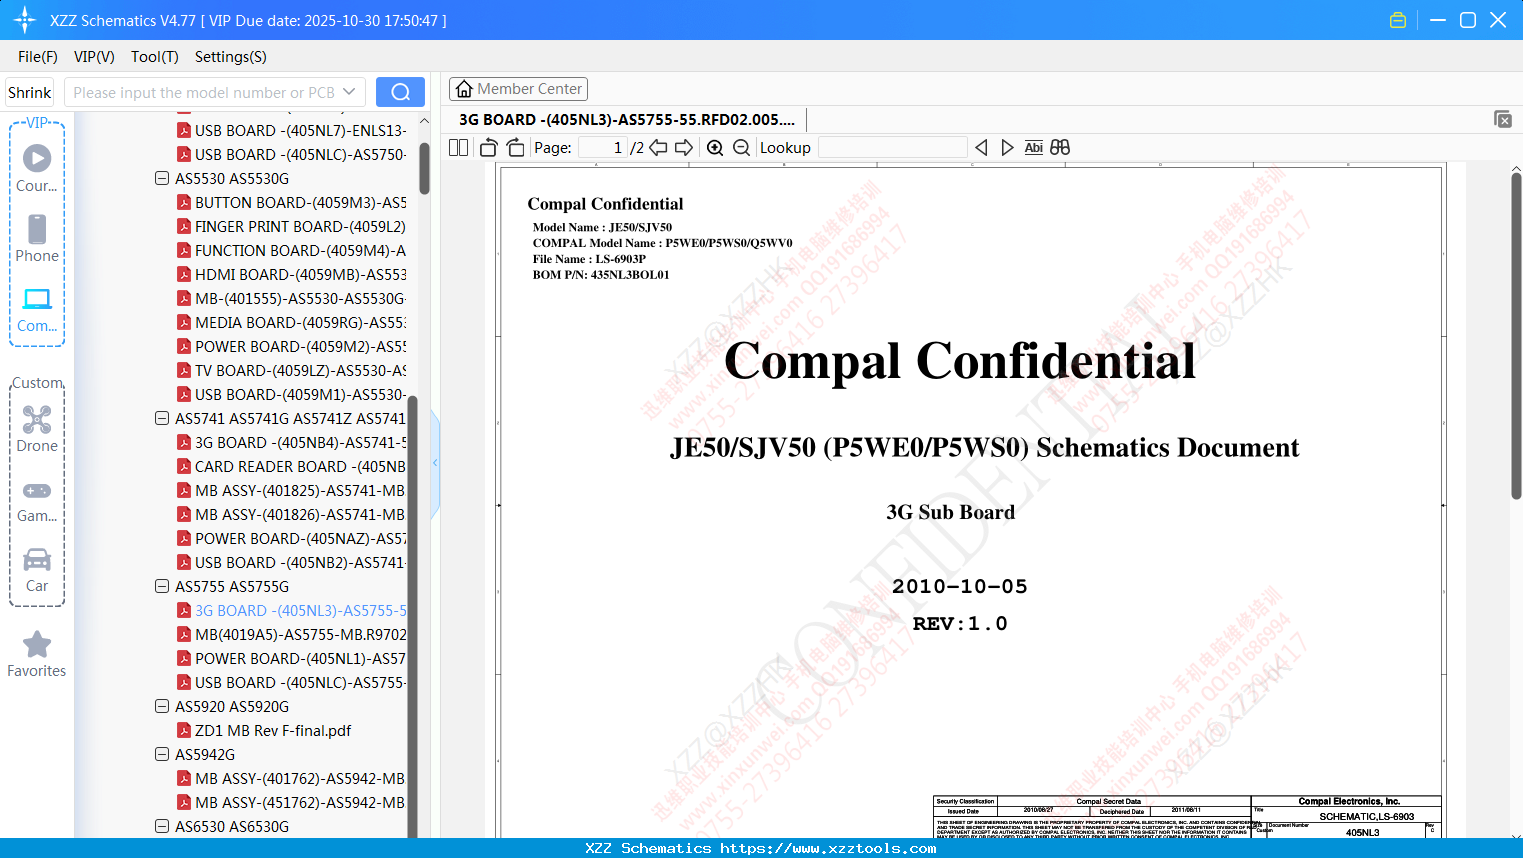The height and width of the screenshot is (858, 1523).
Task: Open CARD READER BOARD -(405NB file
Action: coord(300,466)
